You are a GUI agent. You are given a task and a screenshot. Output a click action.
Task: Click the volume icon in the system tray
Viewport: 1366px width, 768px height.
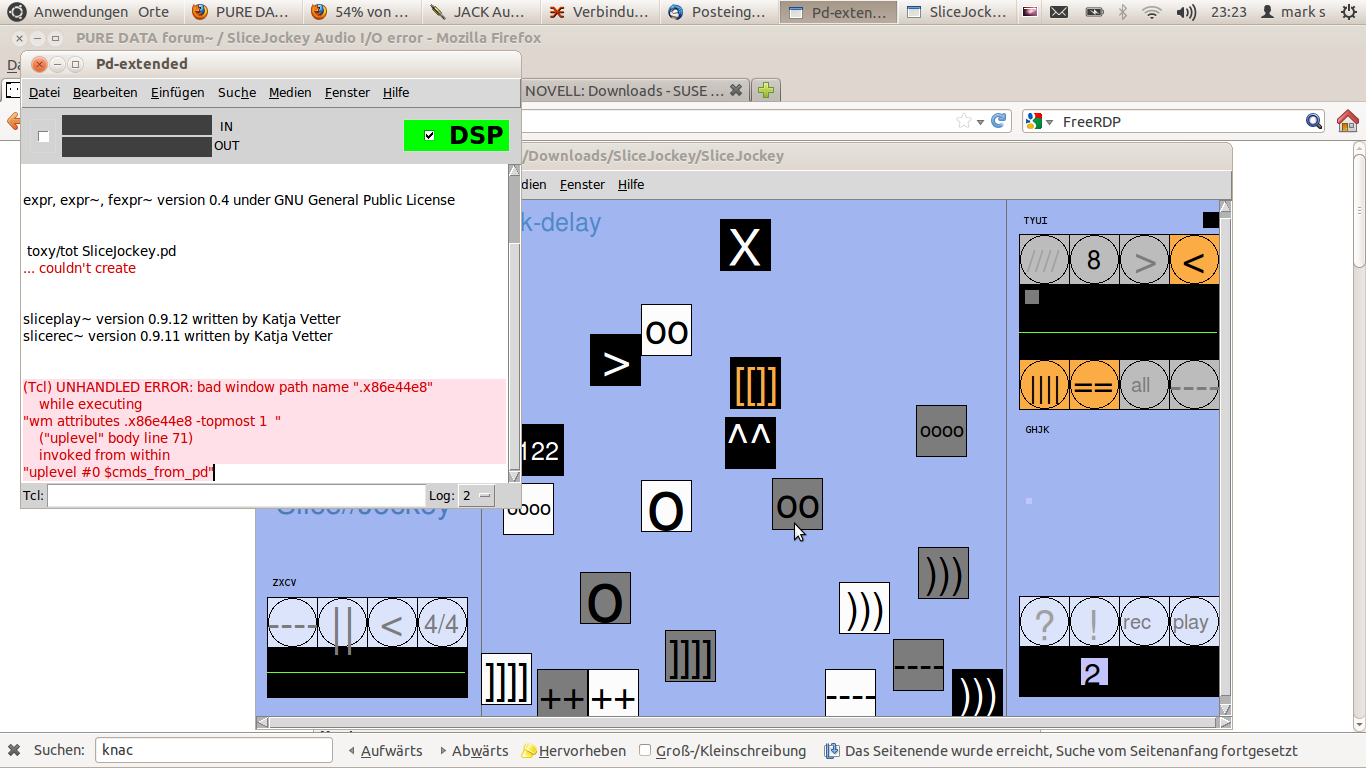pyautogui.click(x=1186, y=12)
